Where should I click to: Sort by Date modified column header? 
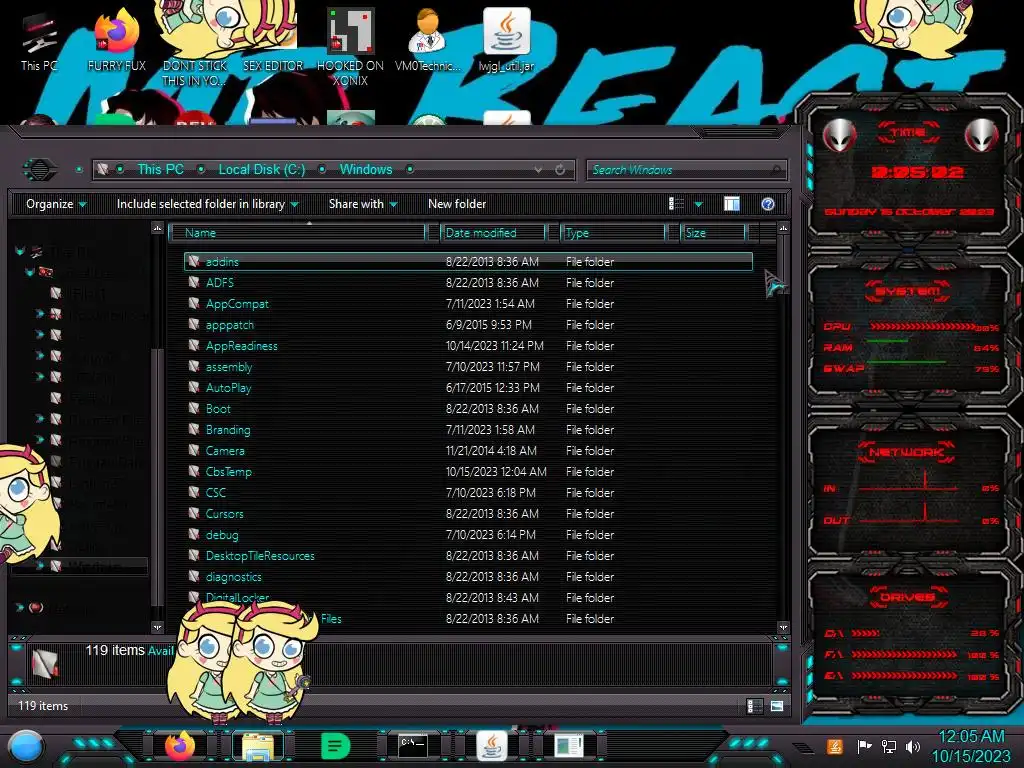[x=494, y=233]
